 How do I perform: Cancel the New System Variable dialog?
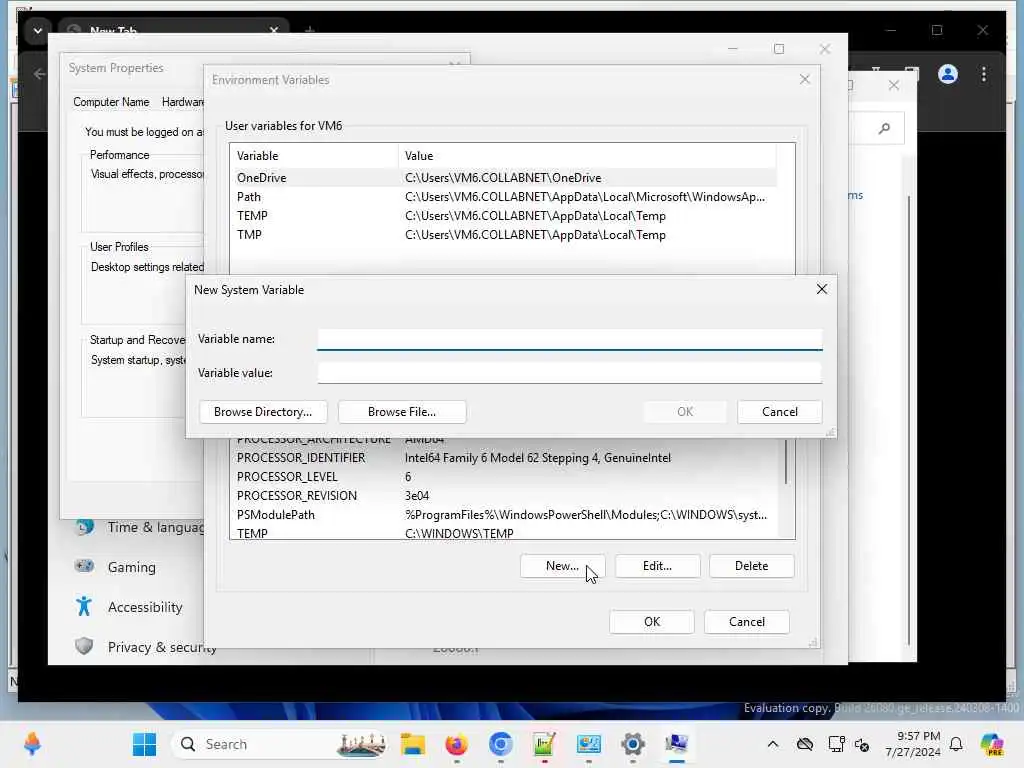tap(779, 412)
